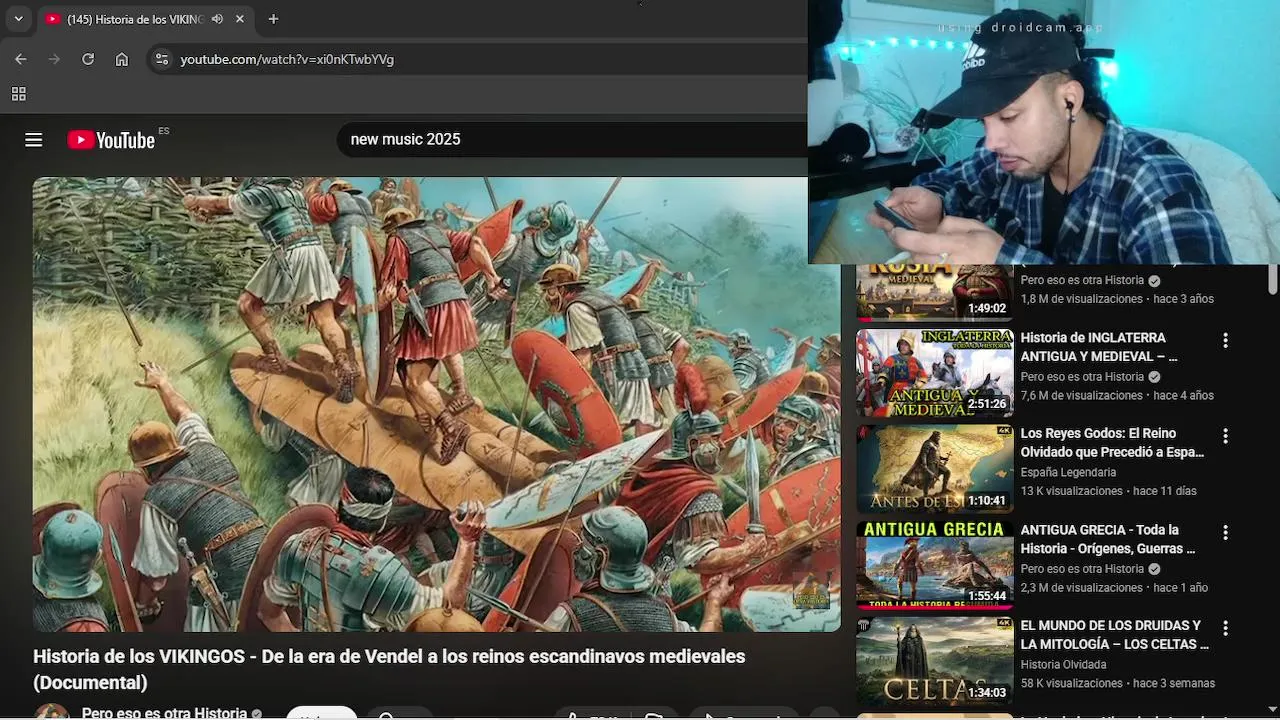Pause the Vikingos video in the player
Screen dimensions: 1280x720
437,404
